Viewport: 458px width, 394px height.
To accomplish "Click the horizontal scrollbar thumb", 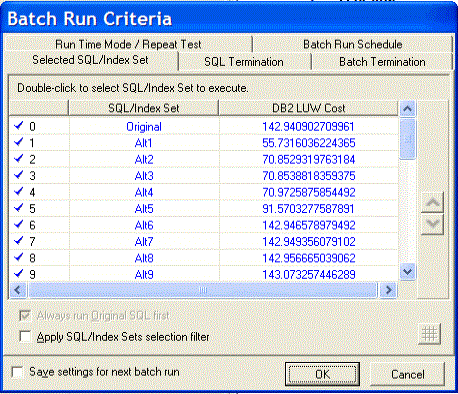I will tap(203, 290).
